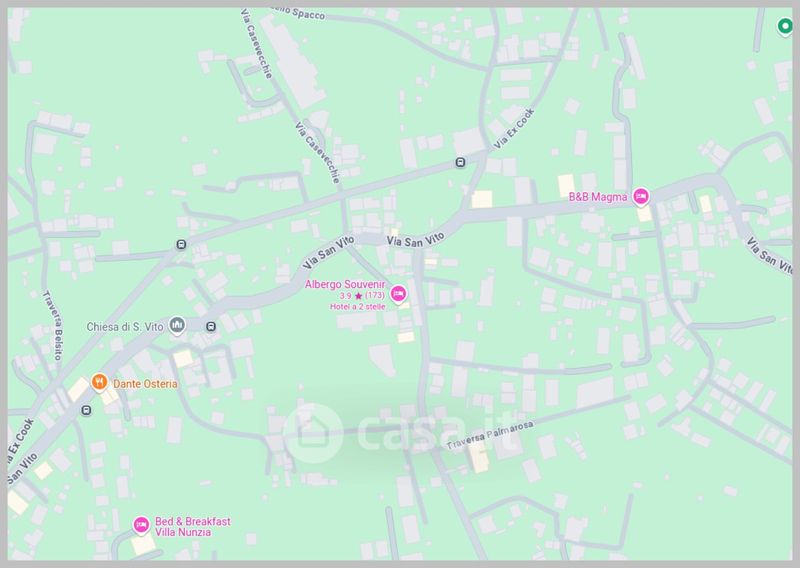Viewport: 800px width, 568px height.
Task: Click the green circular marker at top right corner
Action: tap(784, 26)
